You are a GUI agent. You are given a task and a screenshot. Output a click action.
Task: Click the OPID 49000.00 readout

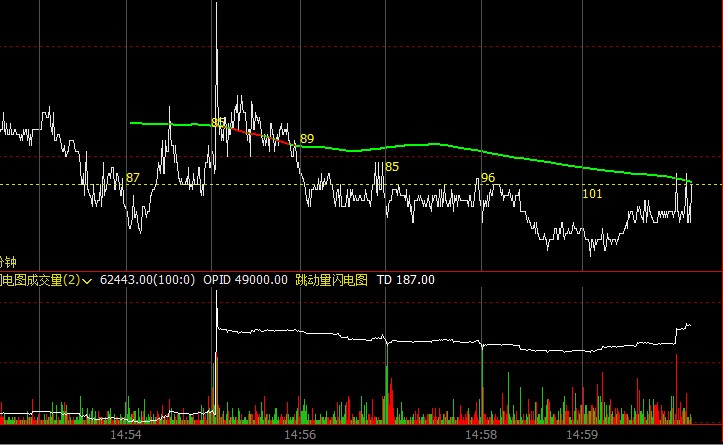pos(245,280)
